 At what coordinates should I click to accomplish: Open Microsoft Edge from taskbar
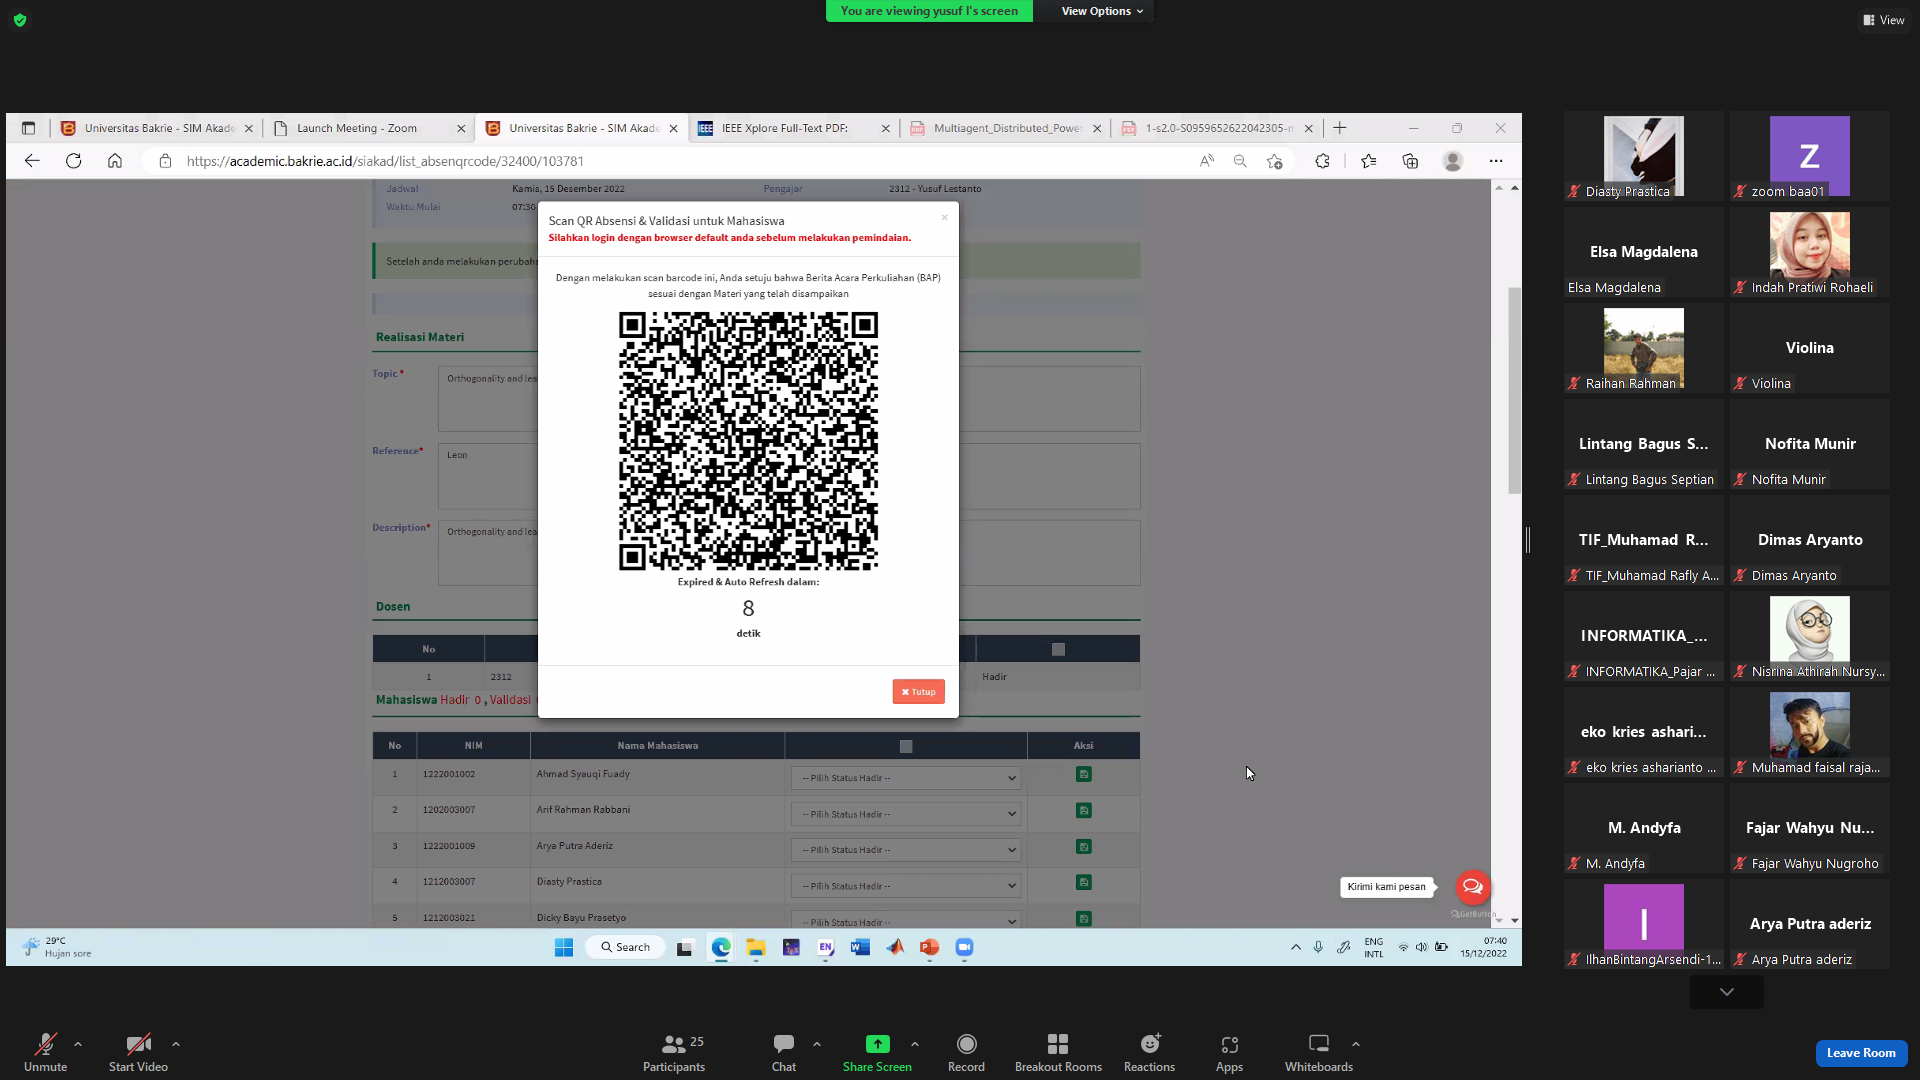click(721, 947)
